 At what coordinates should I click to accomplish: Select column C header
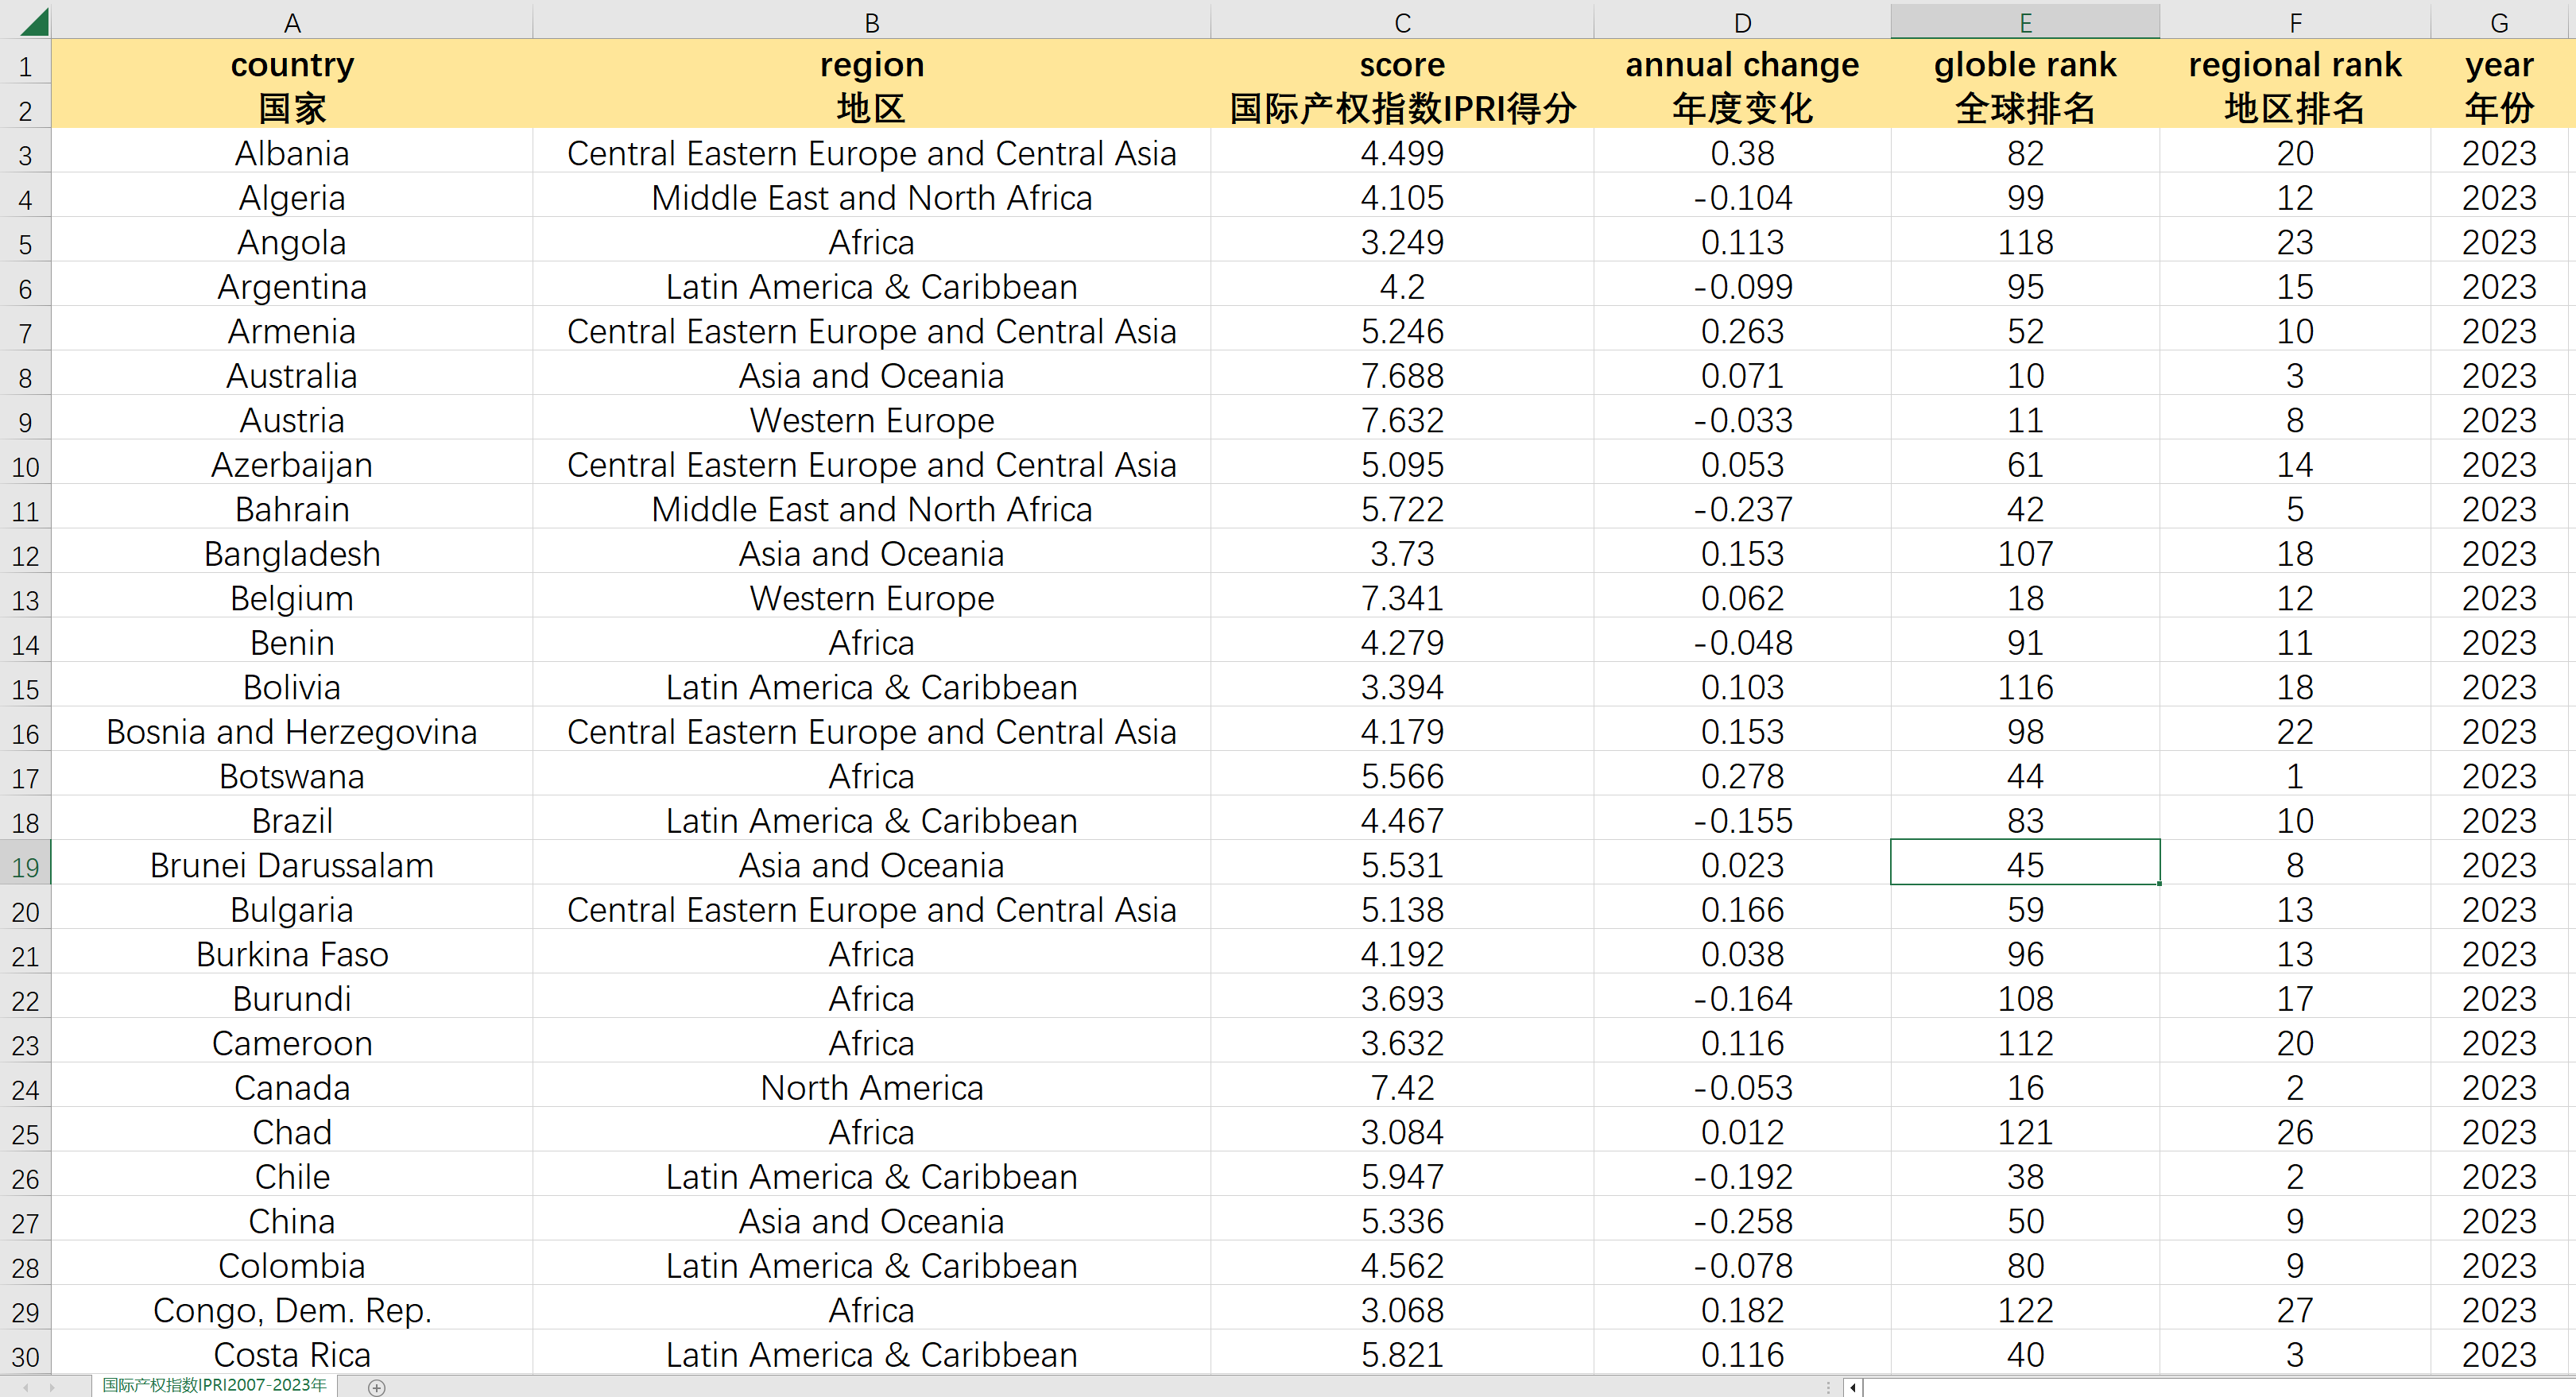point(1401,22)
